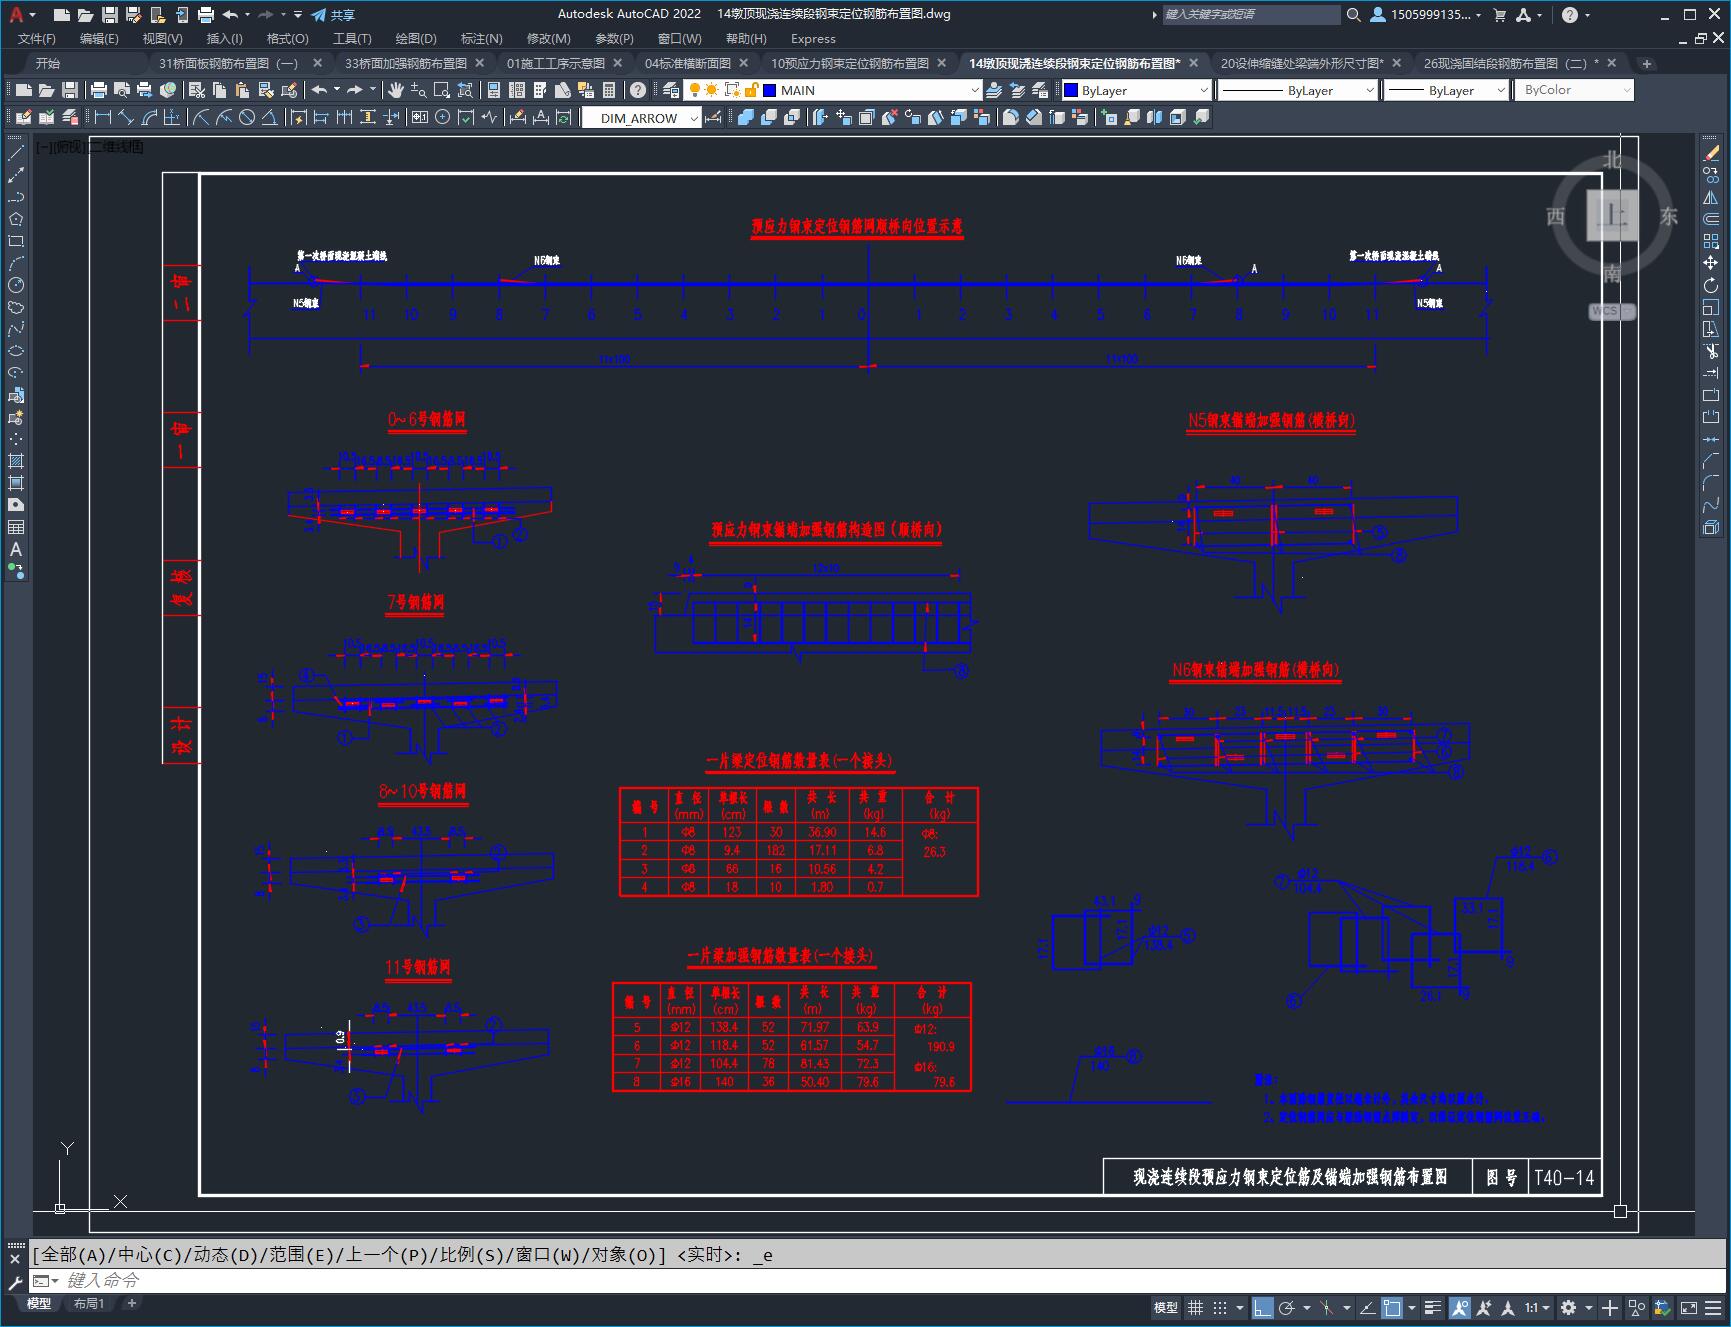Toggle 2D object snap in status bar
Screen dimensions: 1731x1327
click(x=1391, y=1307)
